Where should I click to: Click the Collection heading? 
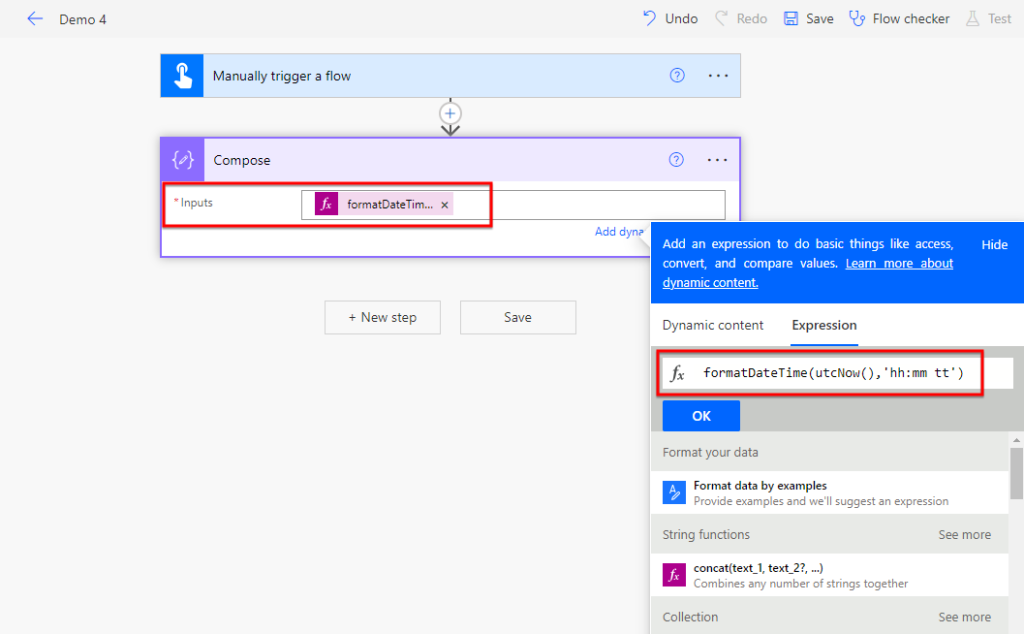tap(690, 617)
